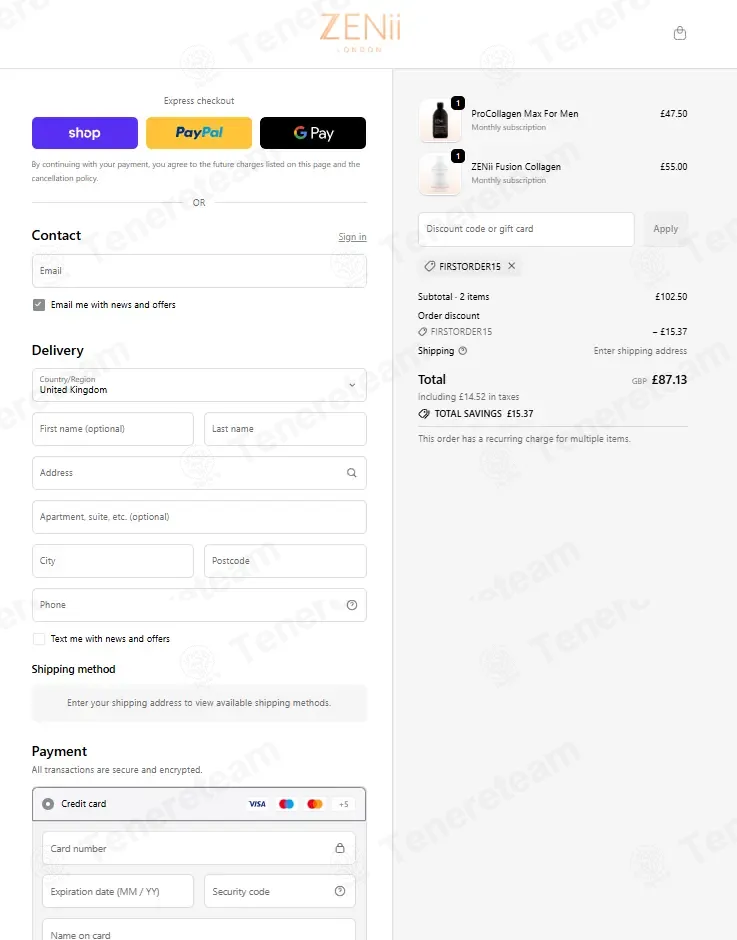This screenshot has width=737, height=940.
Task: Choose PayPal express checkout
Action: click(x=199, y=133)
